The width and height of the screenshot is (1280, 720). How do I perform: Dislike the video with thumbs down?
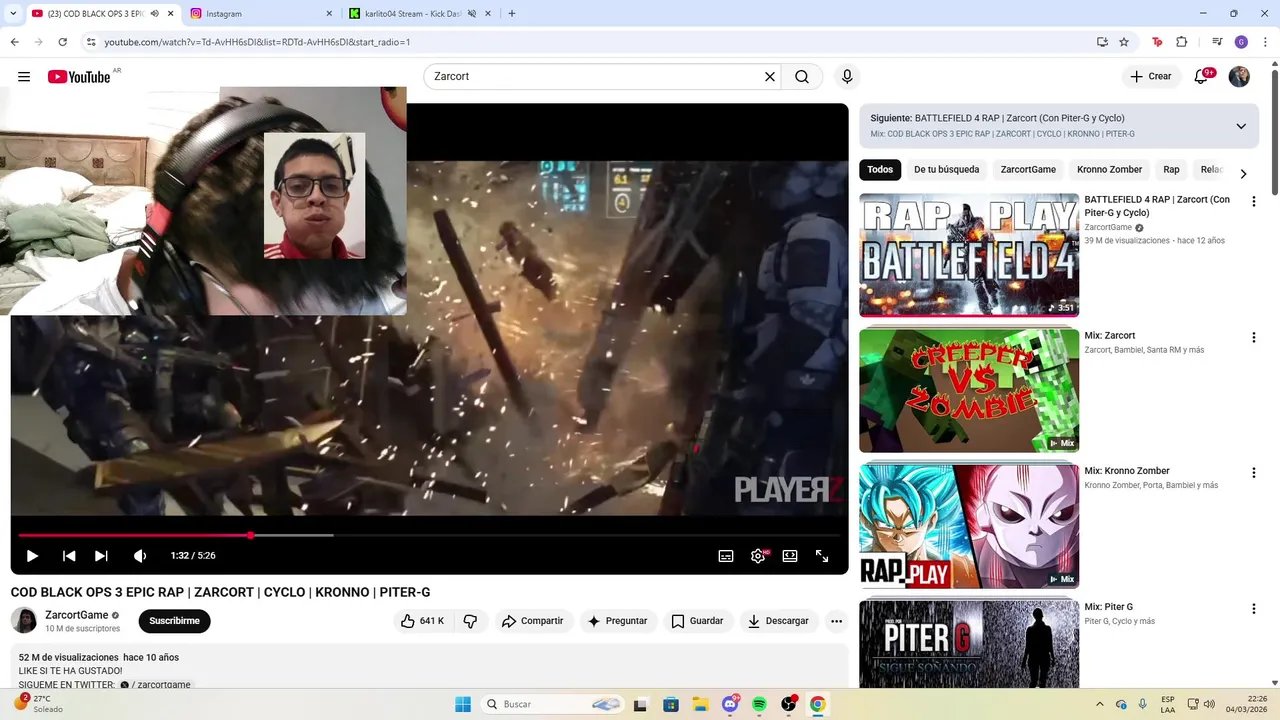(x=470, y=621)
